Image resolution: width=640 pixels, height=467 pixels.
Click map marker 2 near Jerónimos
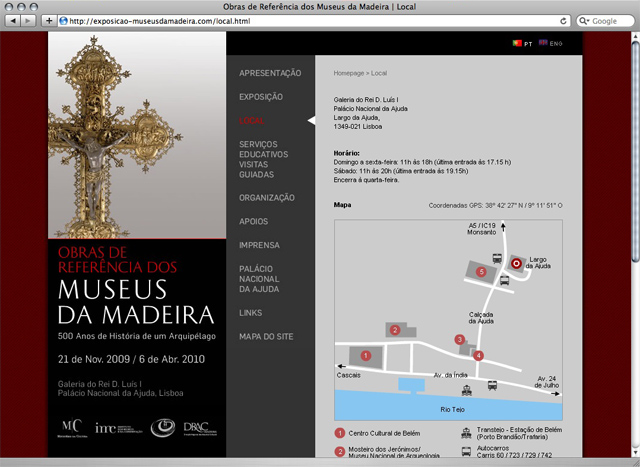[394, 329]
